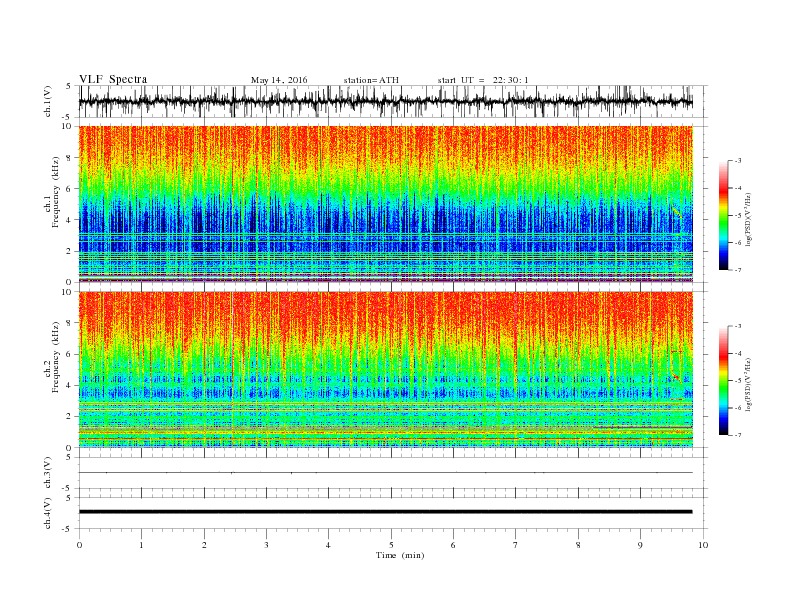The width and height of the screenshot is (792, 612).
Task: Click the '10' tick on the Time axis
Action: [703, 545]
